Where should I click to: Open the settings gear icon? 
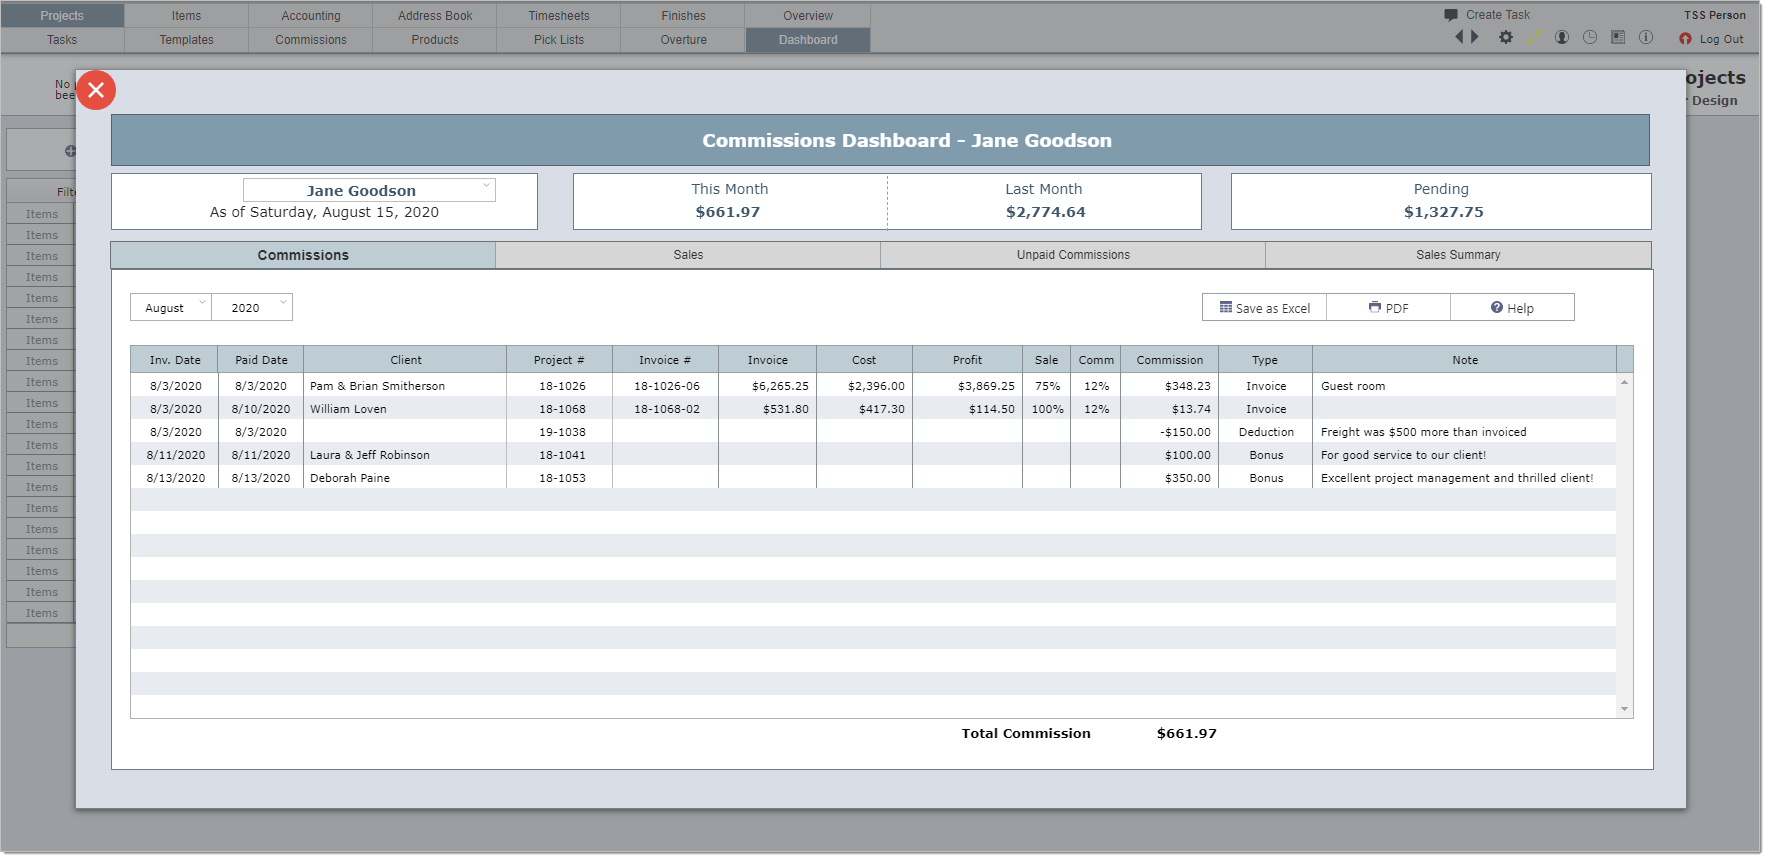(1506, 37)
